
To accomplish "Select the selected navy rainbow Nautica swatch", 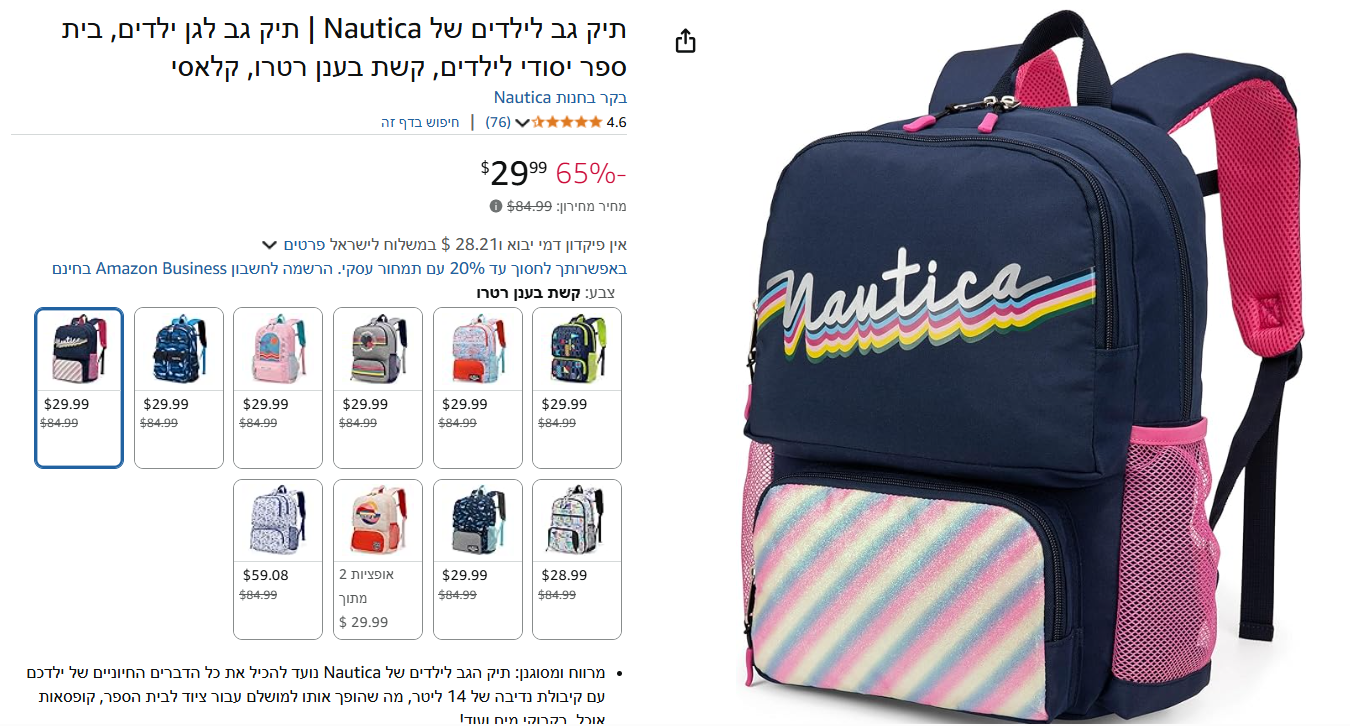I will pyautogui.click(x=79, y=387).
